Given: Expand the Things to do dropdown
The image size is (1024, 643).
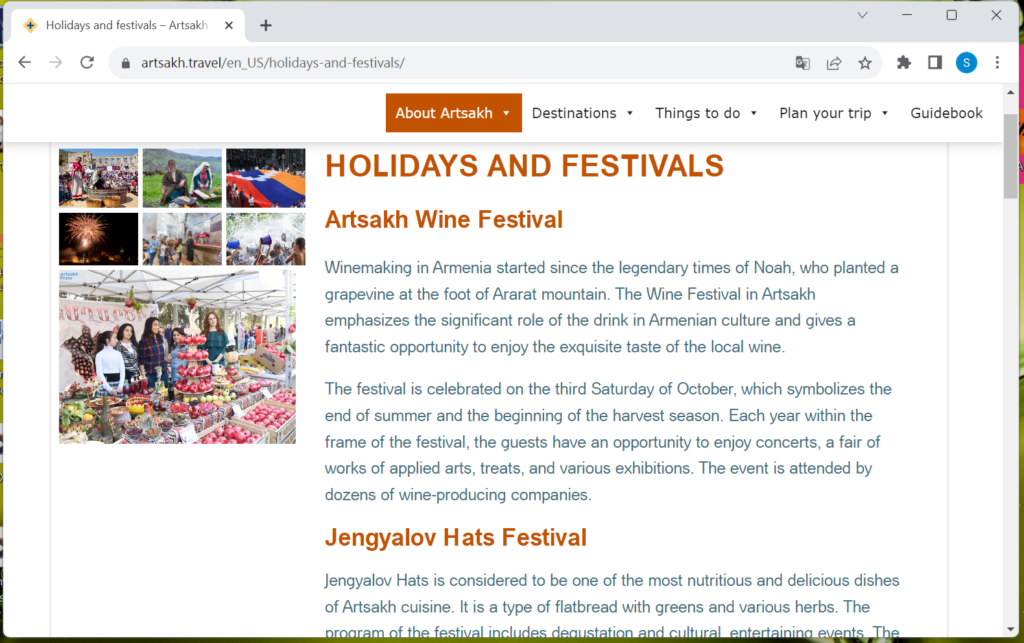Looking at the screenshot, I should click(x=706, y=113).
